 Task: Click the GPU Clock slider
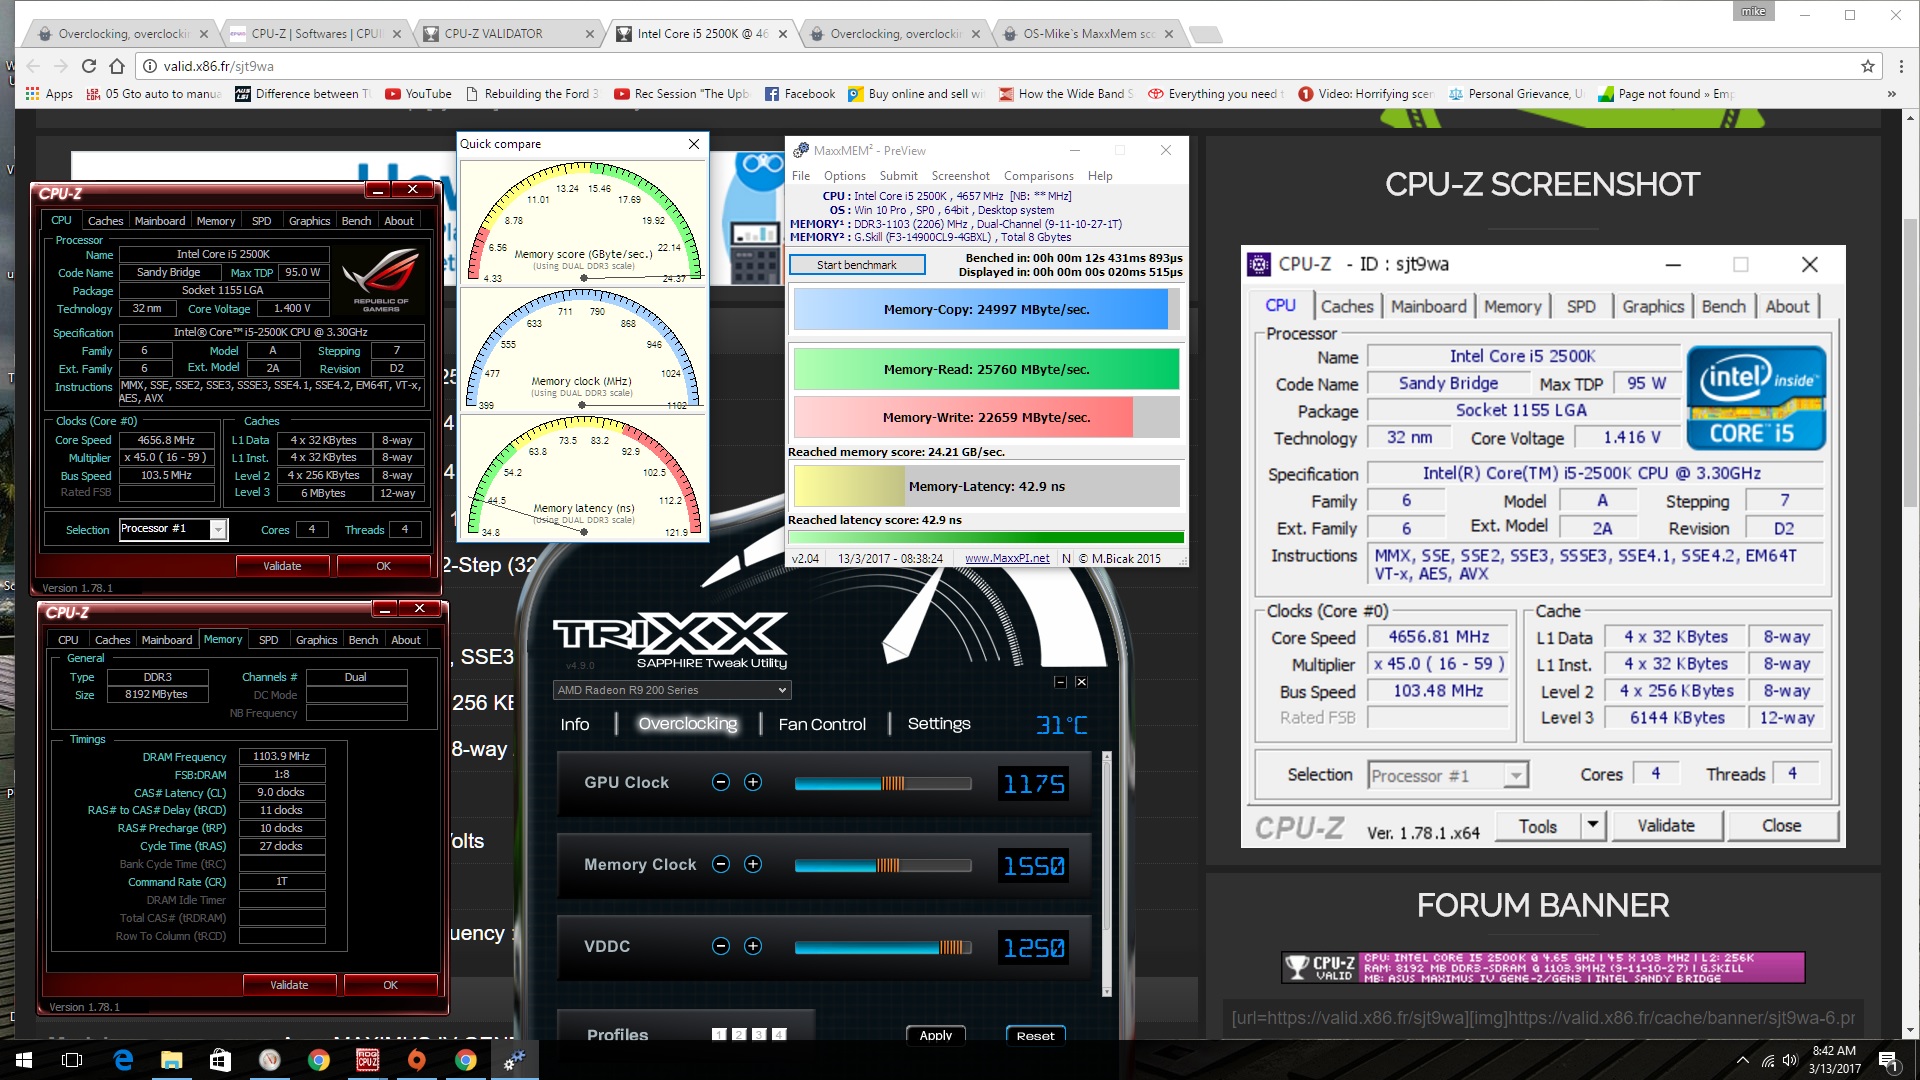(x=883, y=783)
